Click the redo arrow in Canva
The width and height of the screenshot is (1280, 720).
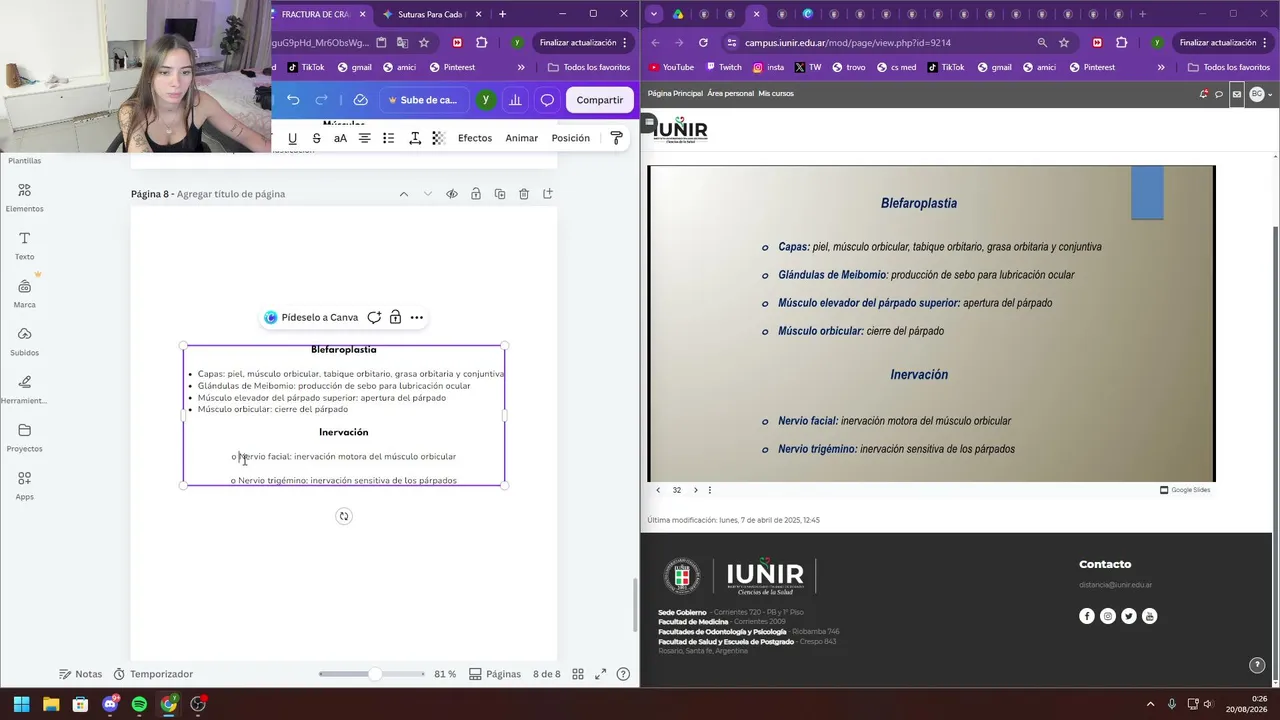[321, 100]
